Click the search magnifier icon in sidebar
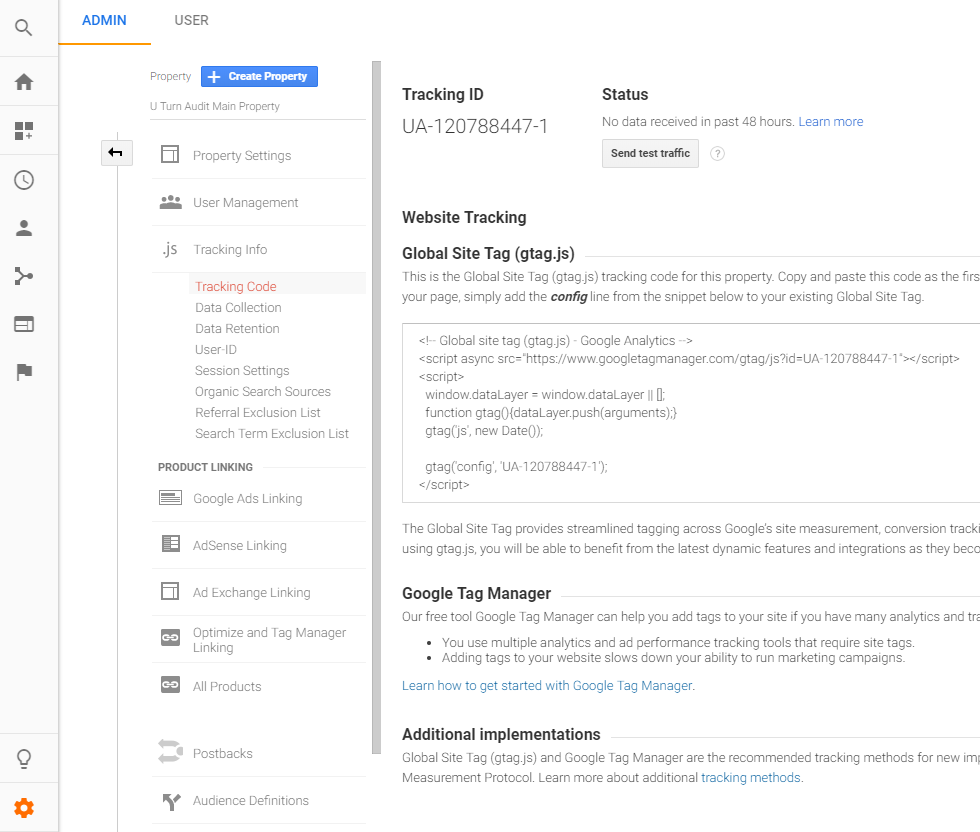This screenshot has width=980, height=832. coord(24,28)
